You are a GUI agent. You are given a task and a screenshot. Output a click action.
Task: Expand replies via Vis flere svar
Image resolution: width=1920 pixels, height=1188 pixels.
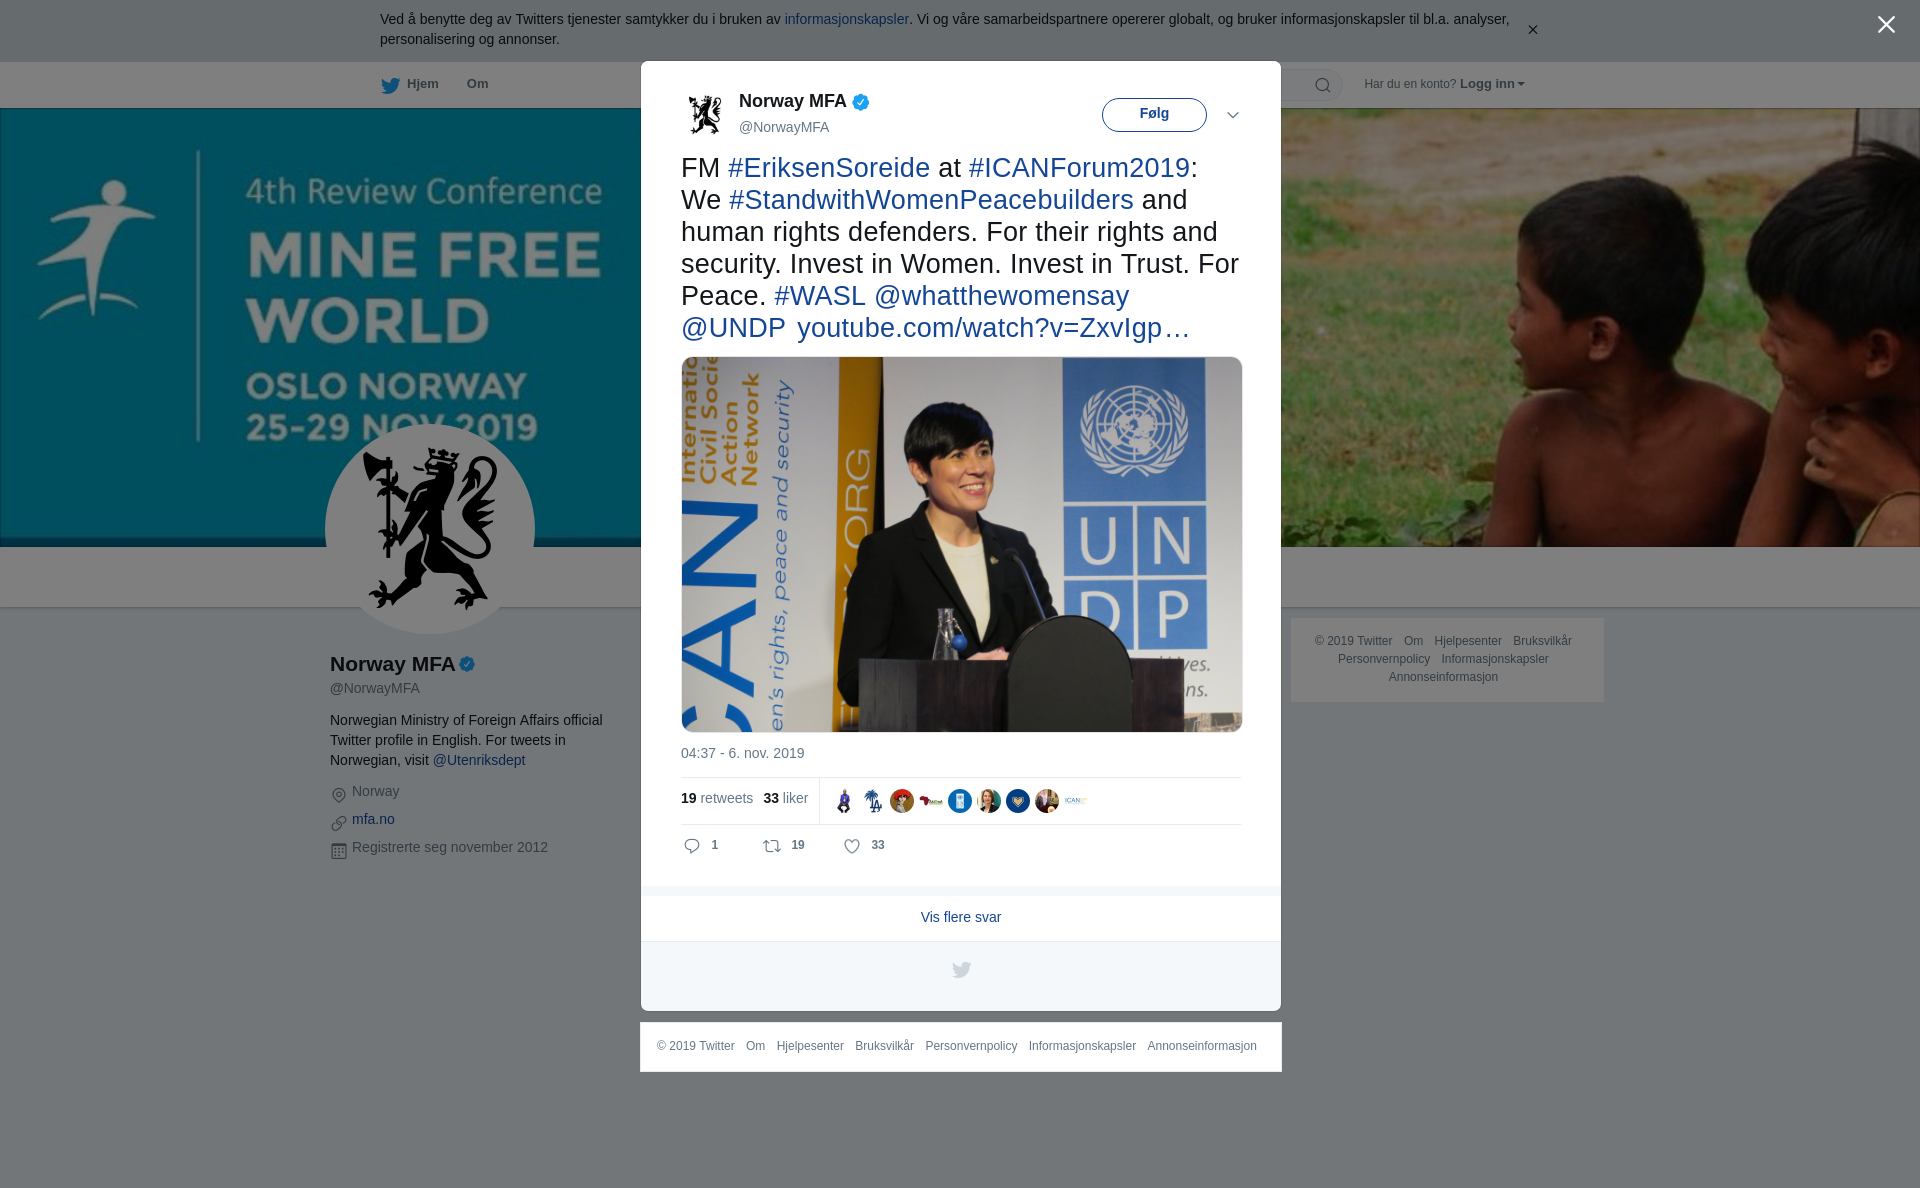point(961,917)
